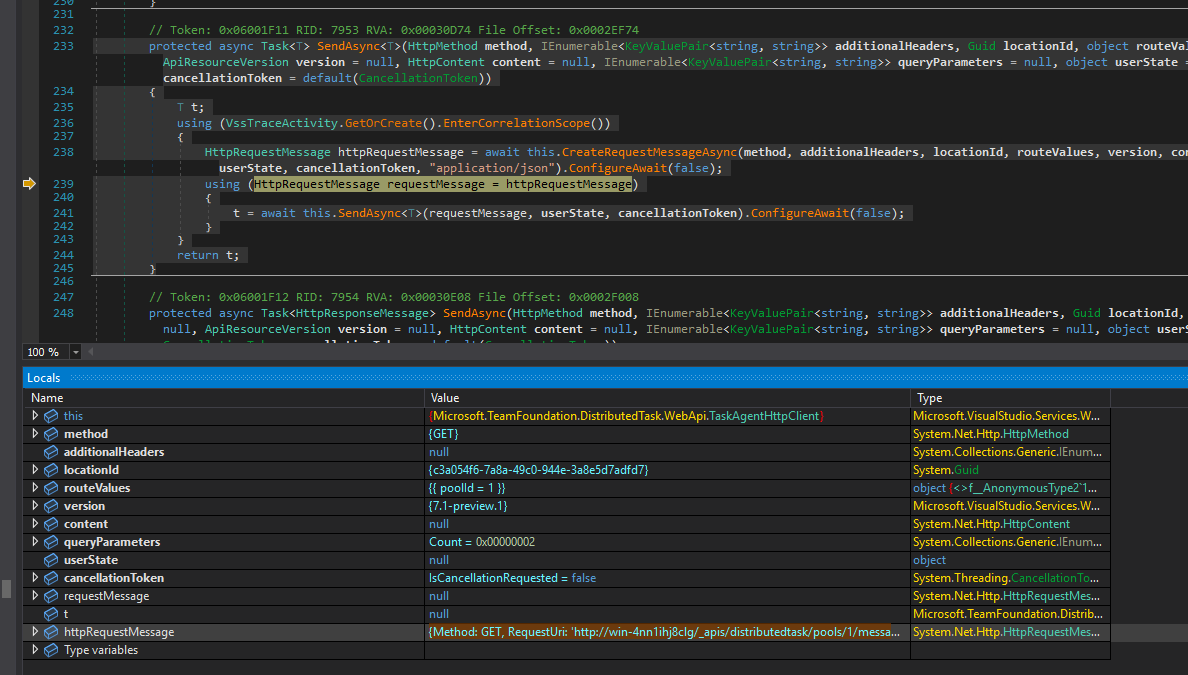Select the TaskAgentHttpClient value for 'this'
1188x675 pixels.
[626, 416]
